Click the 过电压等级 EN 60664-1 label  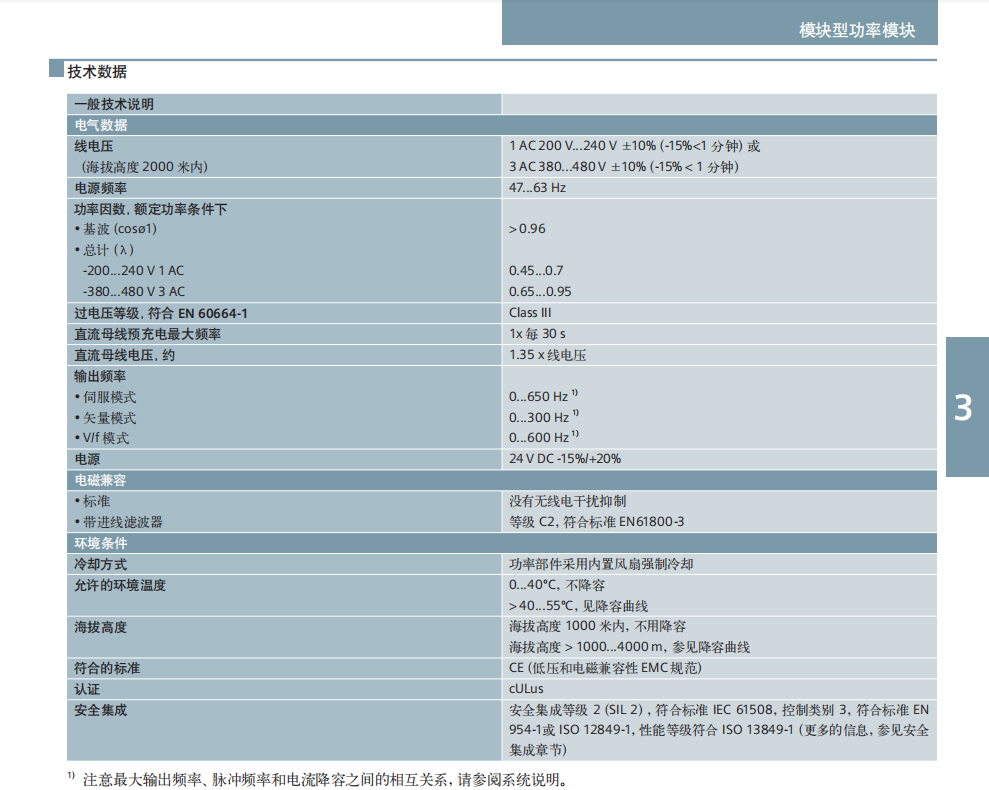point(161,313)
